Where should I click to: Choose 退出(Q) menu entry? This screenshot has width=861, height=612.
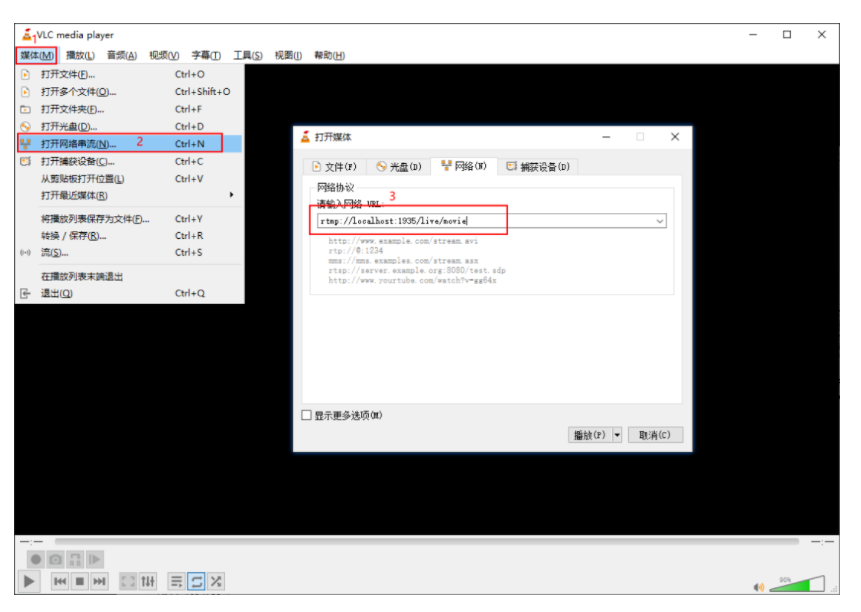coord(130,293)
